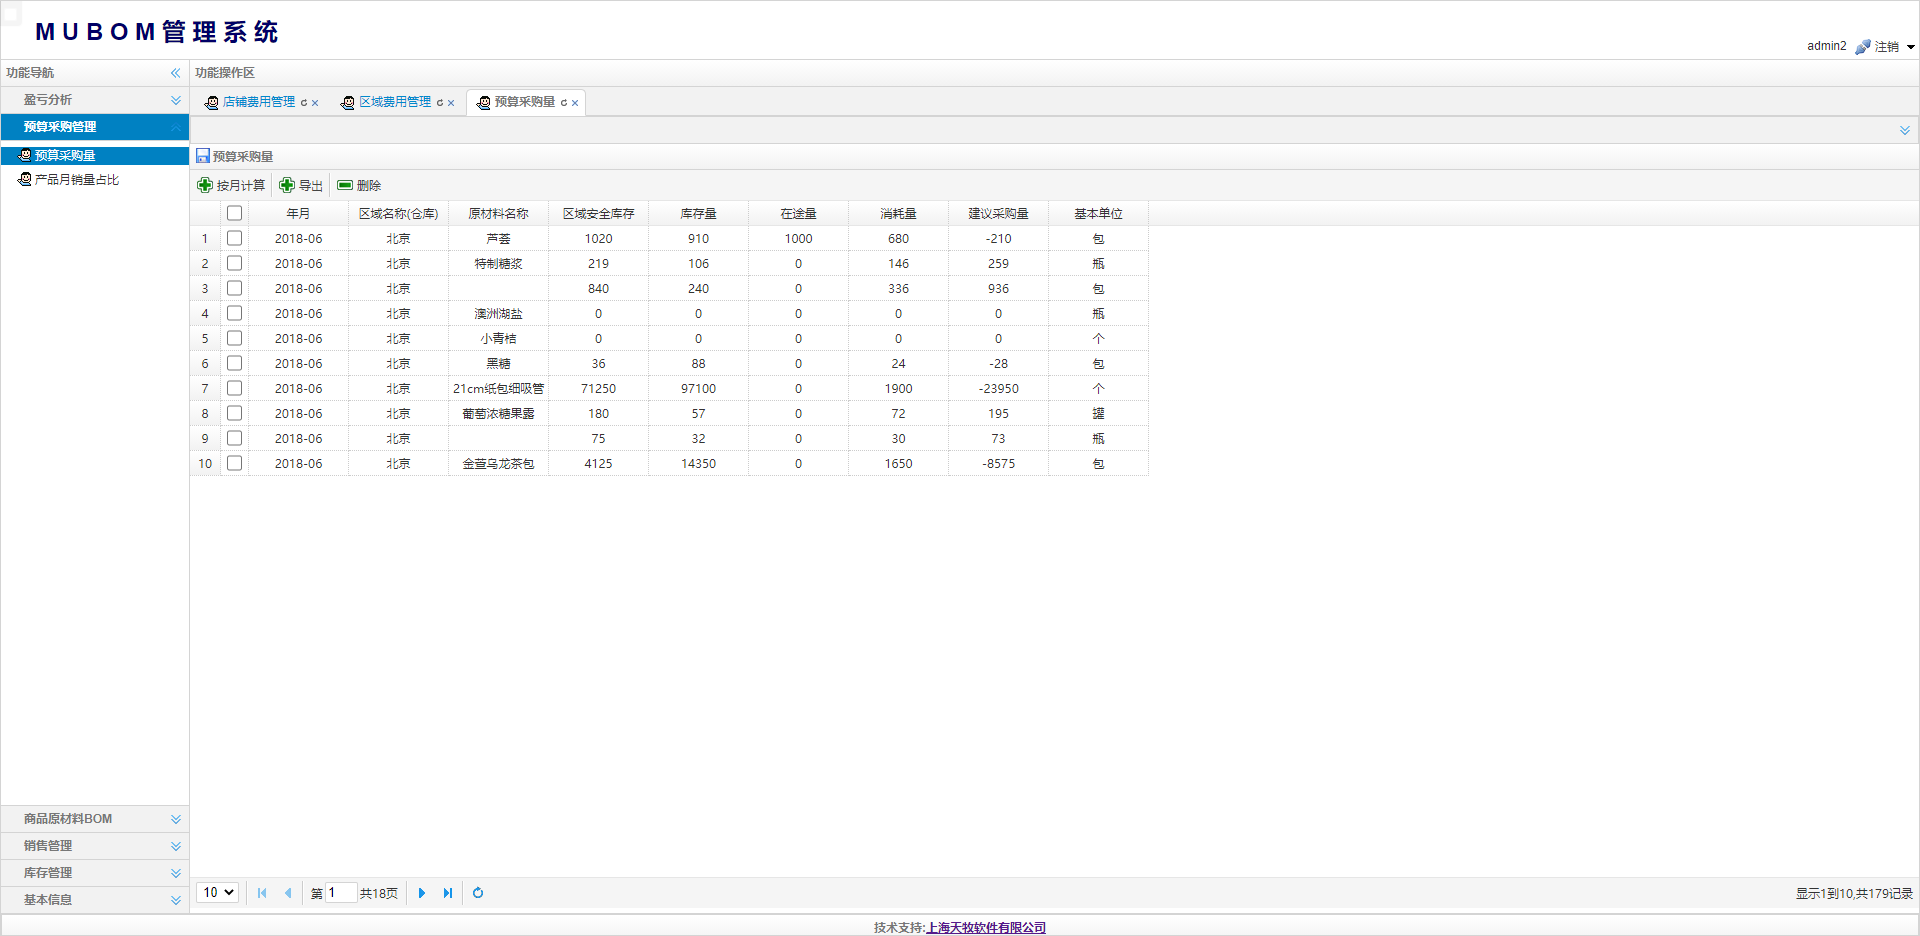Expand the 盈亏分析 accordion section
Viewport: 1920px width, 936px height.
95,100
